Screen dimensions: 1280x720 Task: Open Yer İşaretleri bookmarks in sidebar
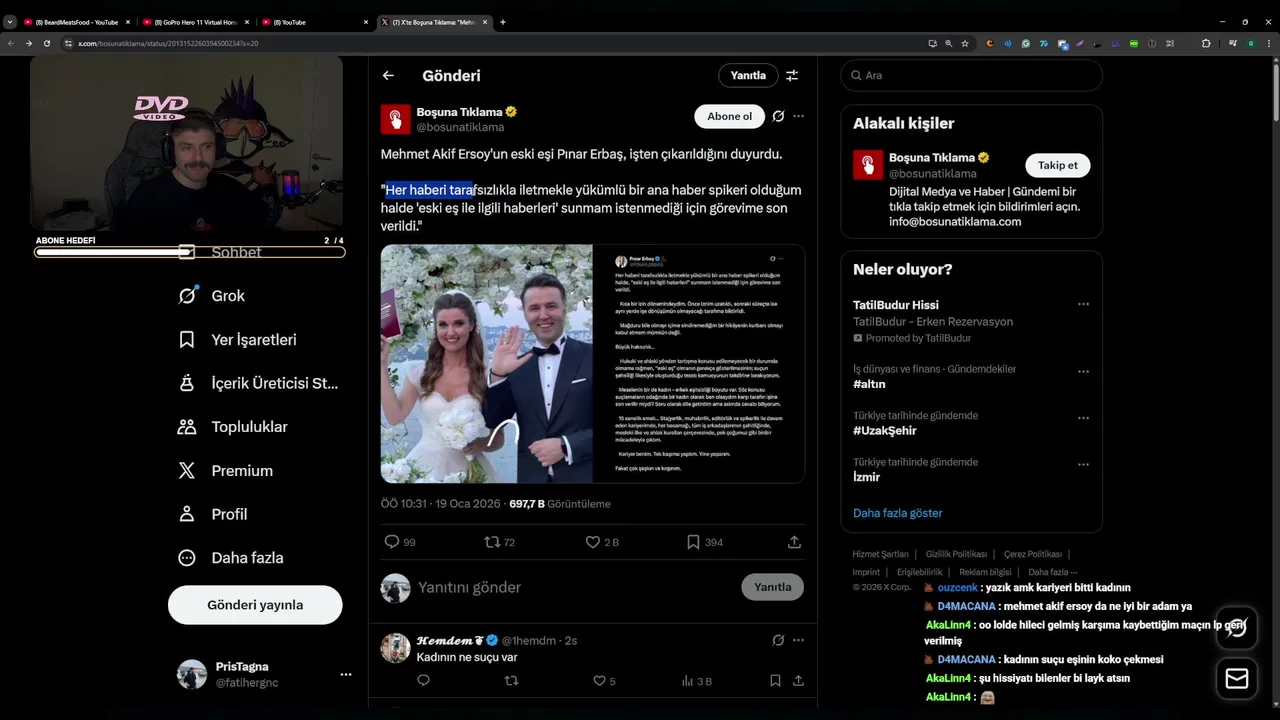237,340
